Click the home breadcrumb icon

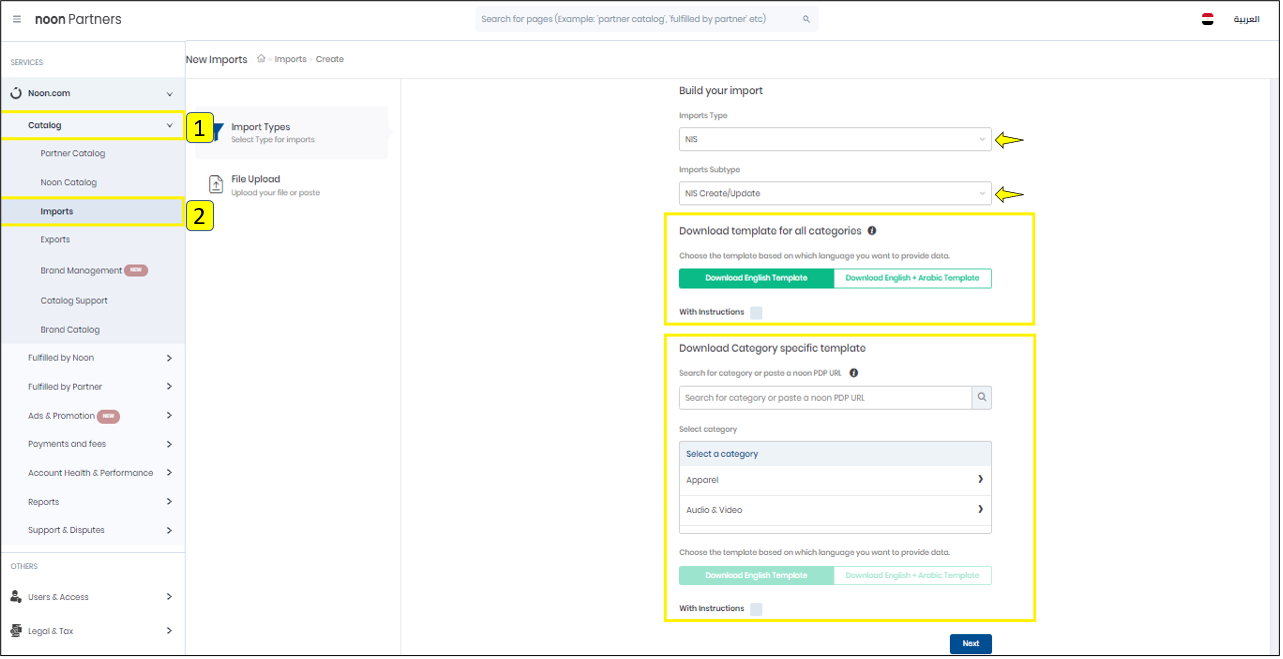click(x=261, y=59)
